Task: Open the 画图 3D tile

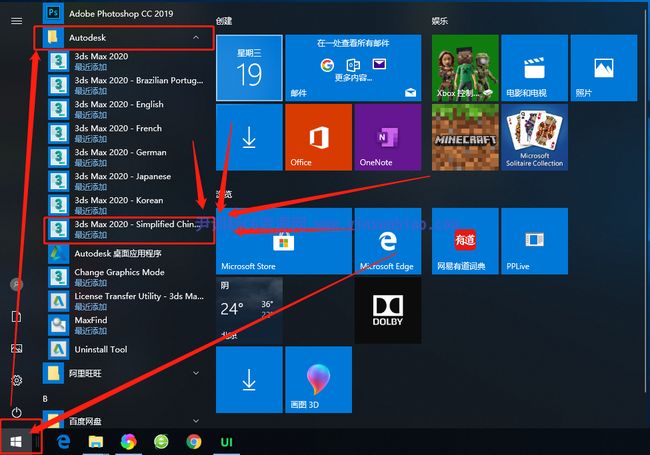Action: pos(318,379)
